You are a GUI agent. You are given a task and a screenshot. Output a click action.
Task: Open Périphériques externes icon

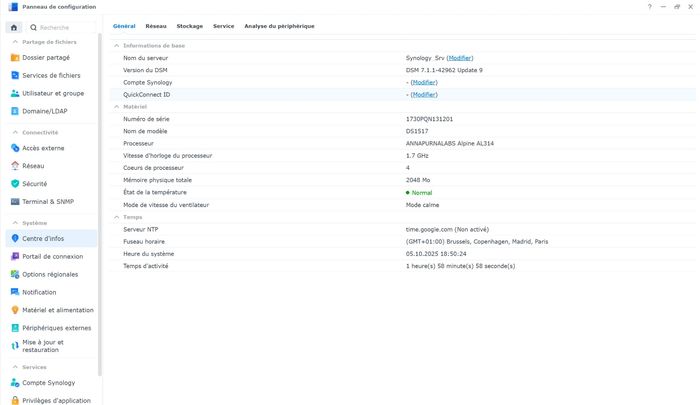15,328
